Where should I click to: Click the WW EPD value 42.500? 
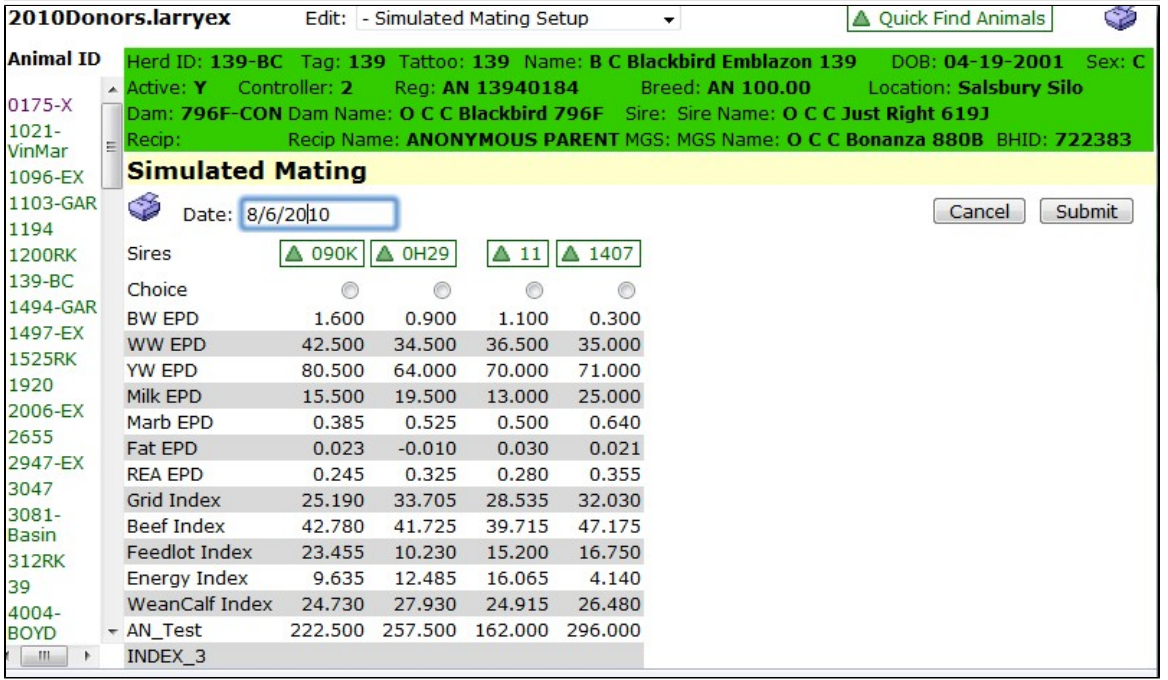(332, 345)
